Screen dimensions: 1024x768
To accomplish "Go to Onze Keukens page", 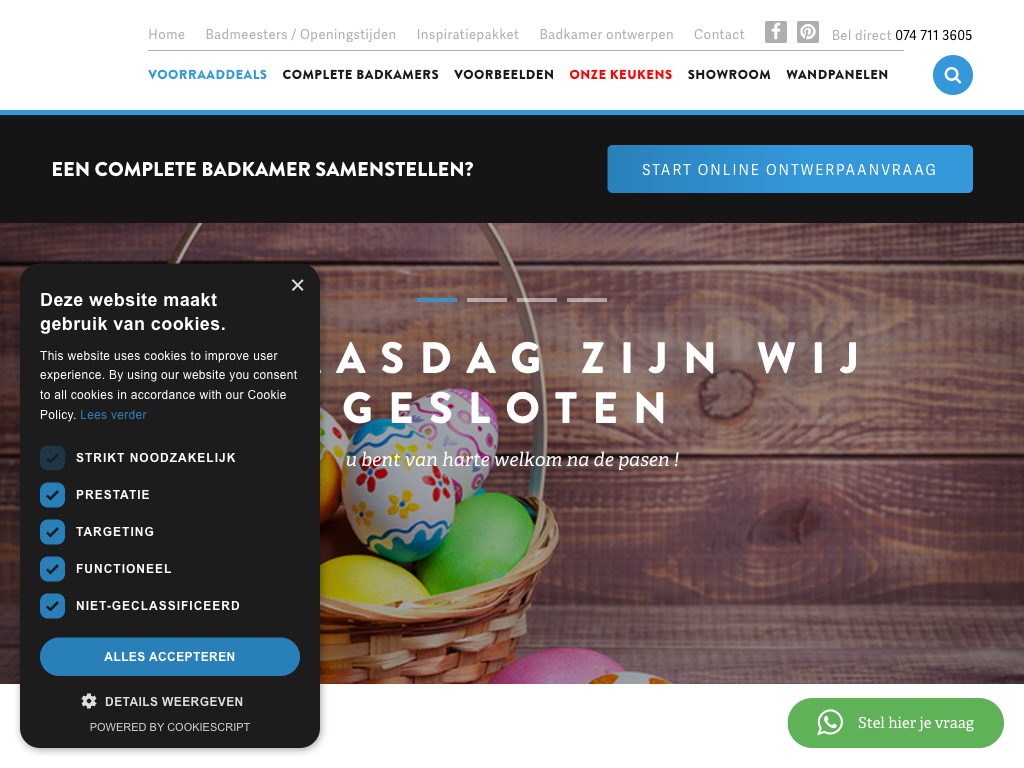I will click(x=620, y=74).
